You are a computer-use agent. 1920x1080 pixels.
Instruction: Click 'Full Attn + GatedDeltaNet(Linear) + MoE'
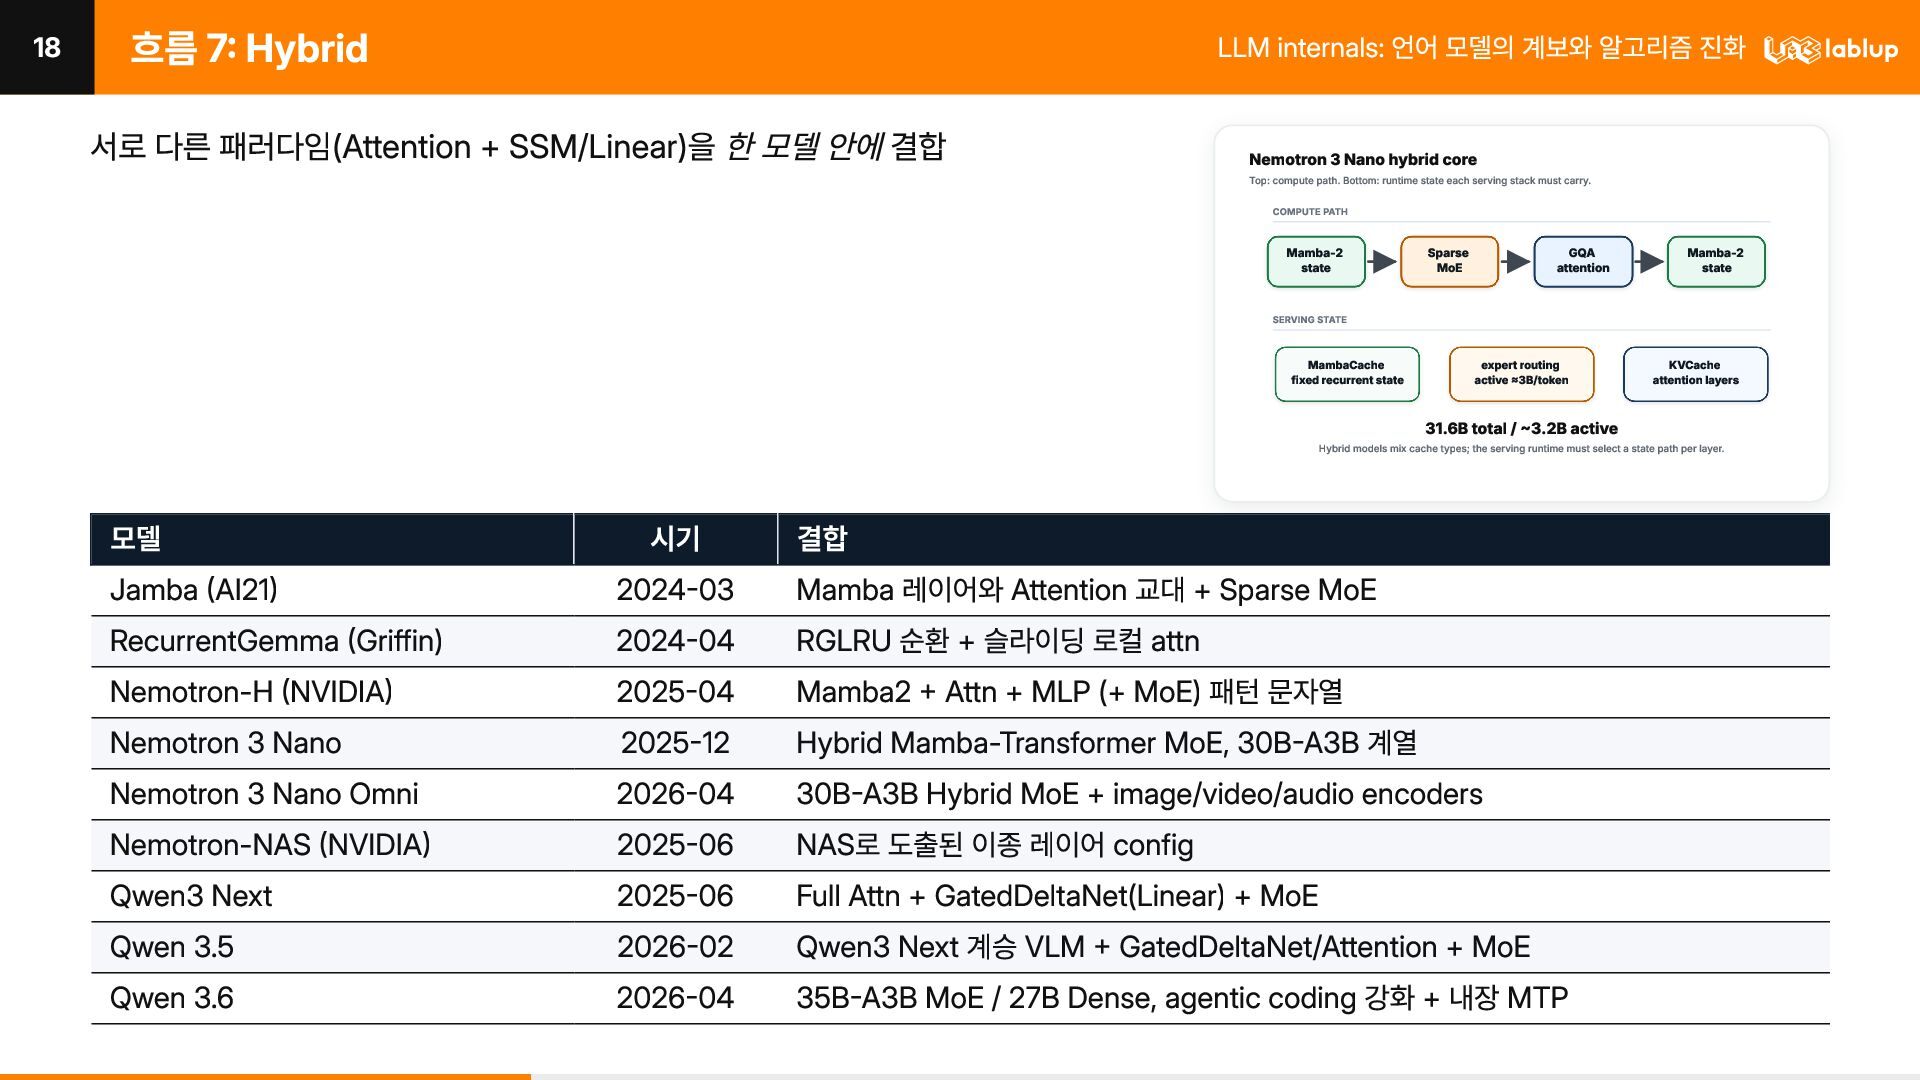pyautogui.click(x=1057, y=896)
